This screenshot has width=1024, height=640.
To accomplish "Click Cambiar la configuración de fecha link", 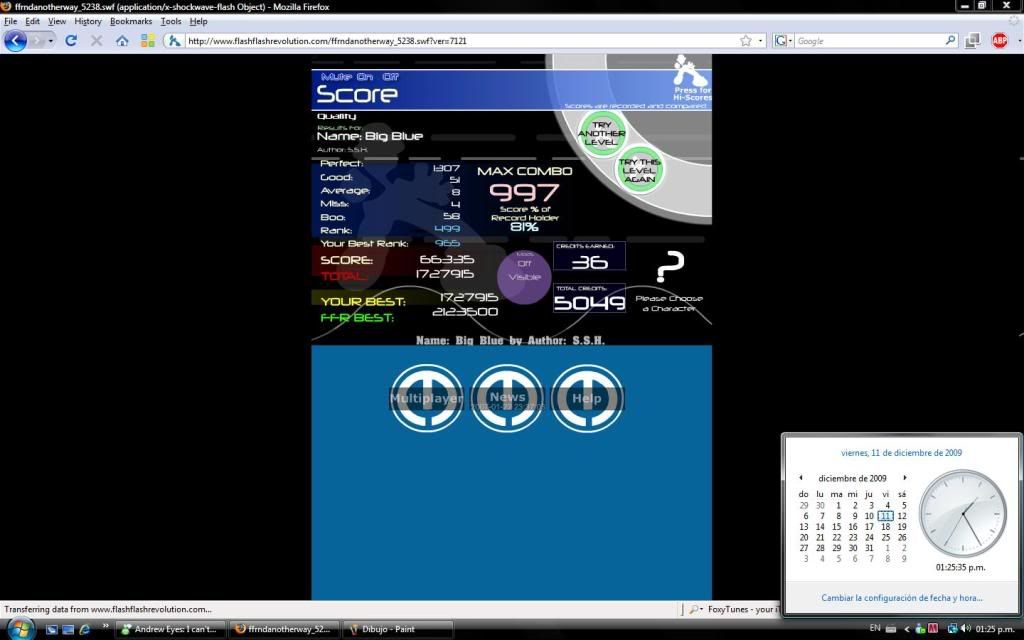I will click(x=901, y=598).
